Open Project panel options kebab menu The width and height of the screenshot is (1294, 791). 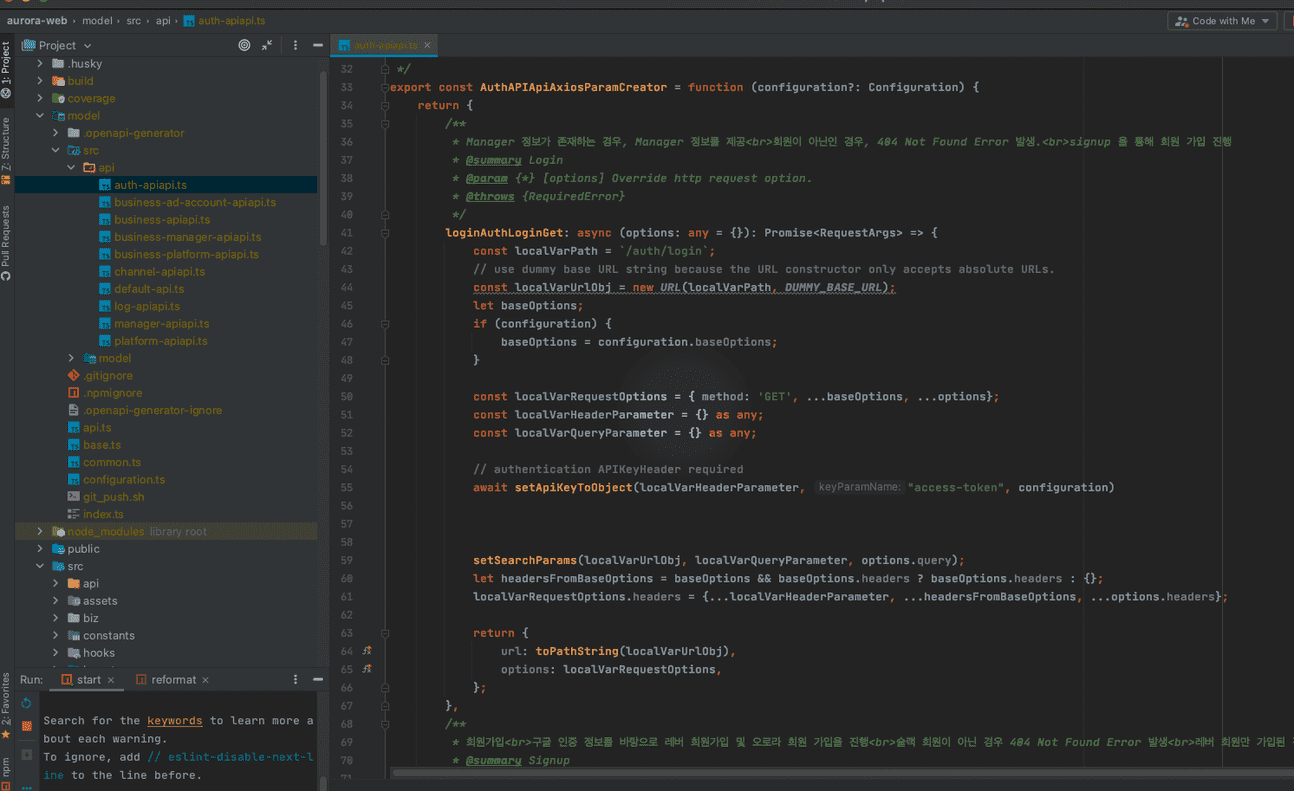pyautogui.click(x=295, y=45)
